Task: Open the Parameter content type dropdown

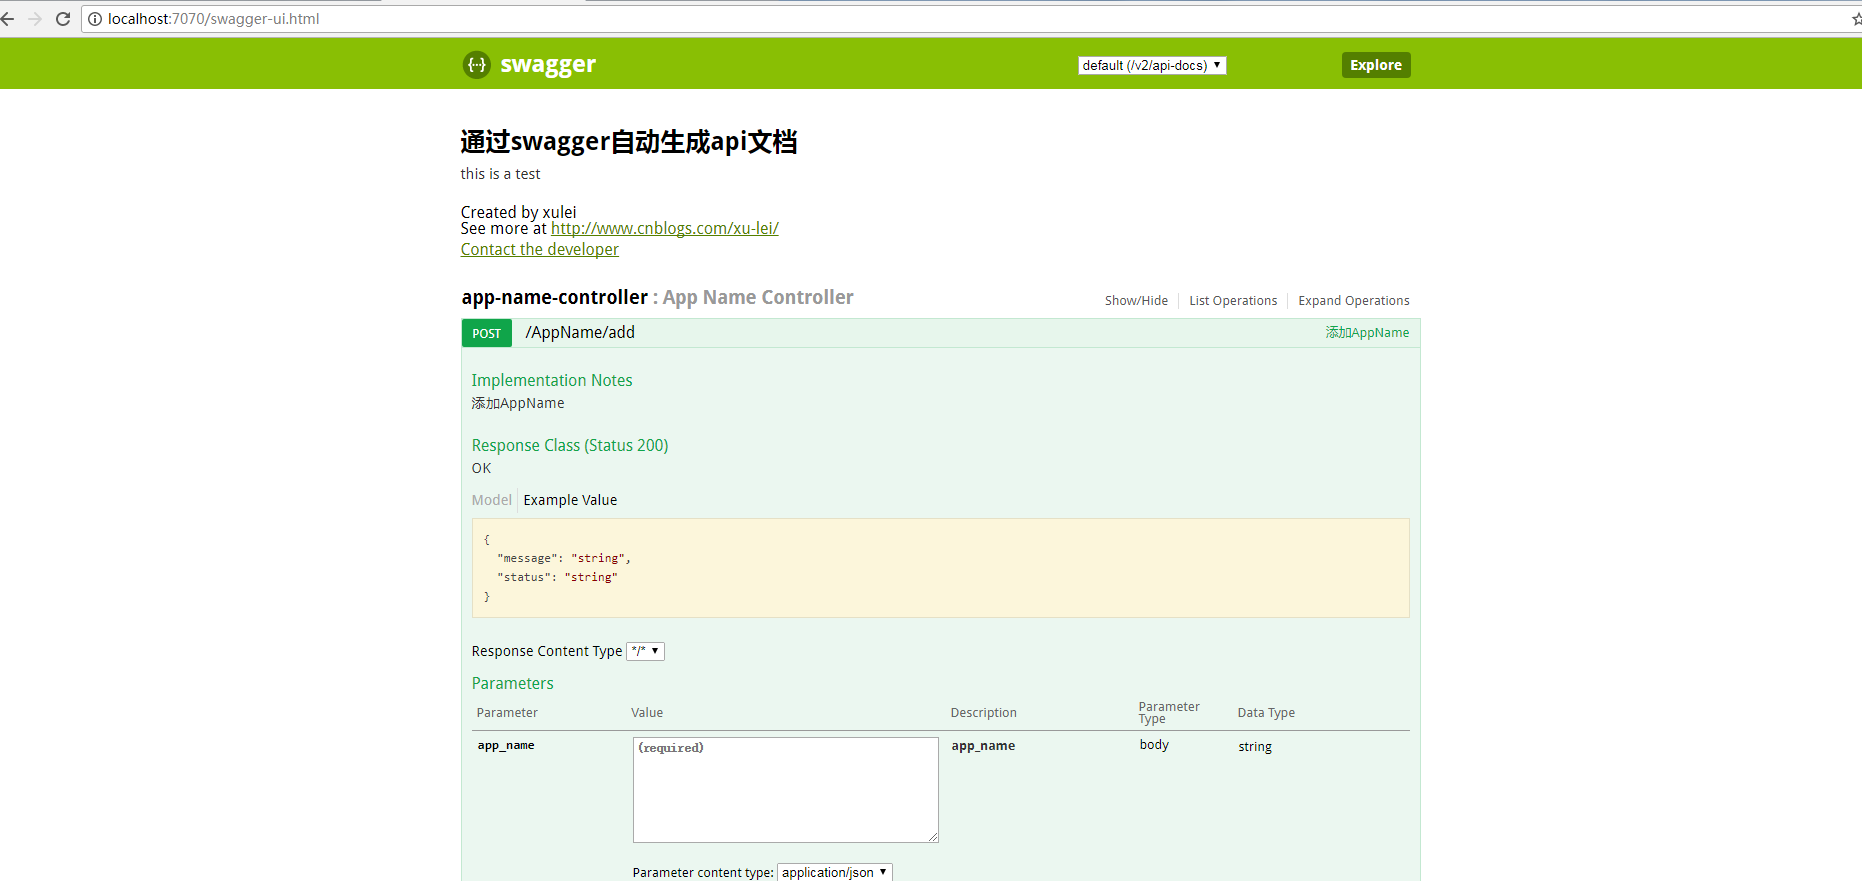Action: [x=835, y=872]
